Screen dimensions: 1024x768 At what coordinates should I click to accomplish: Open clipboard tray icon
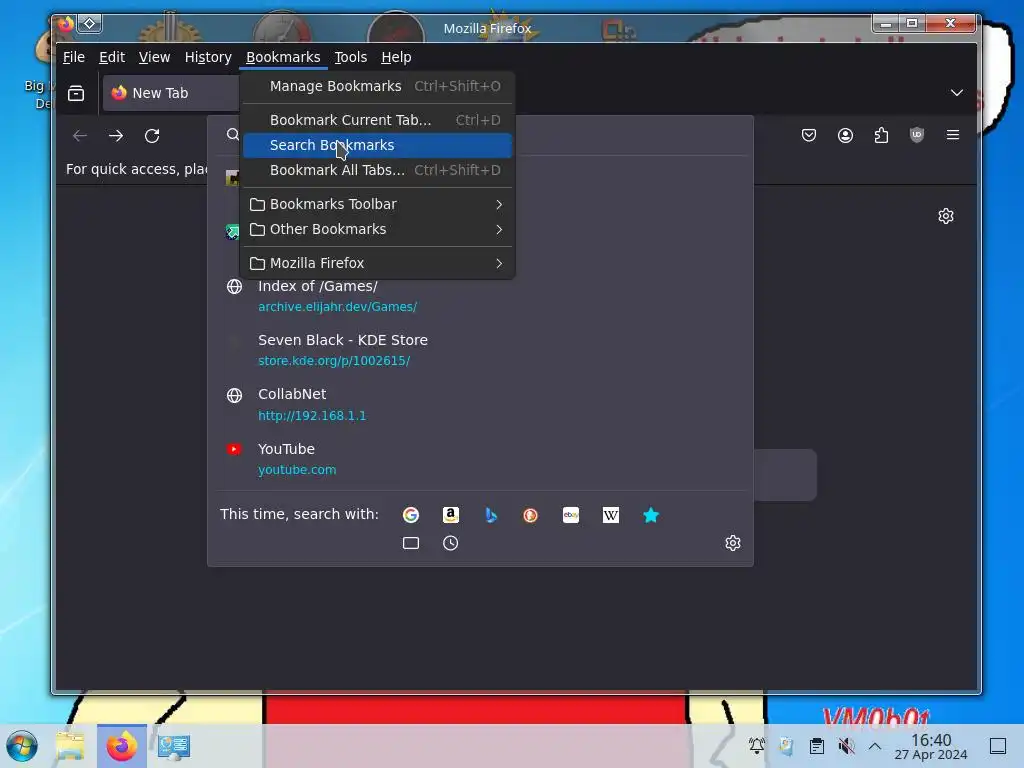point(816,746)
